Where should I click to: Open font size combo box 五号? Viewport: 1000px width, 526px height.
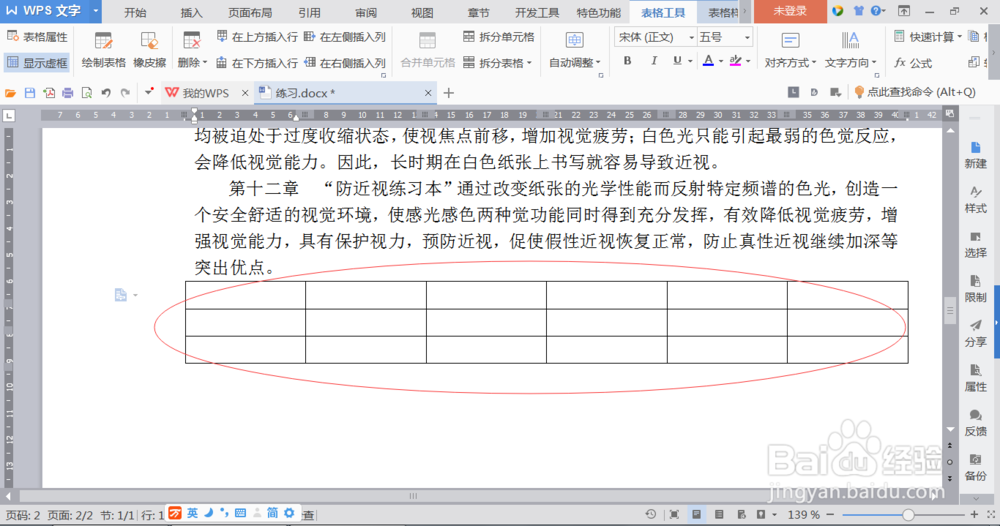[724, 37]
